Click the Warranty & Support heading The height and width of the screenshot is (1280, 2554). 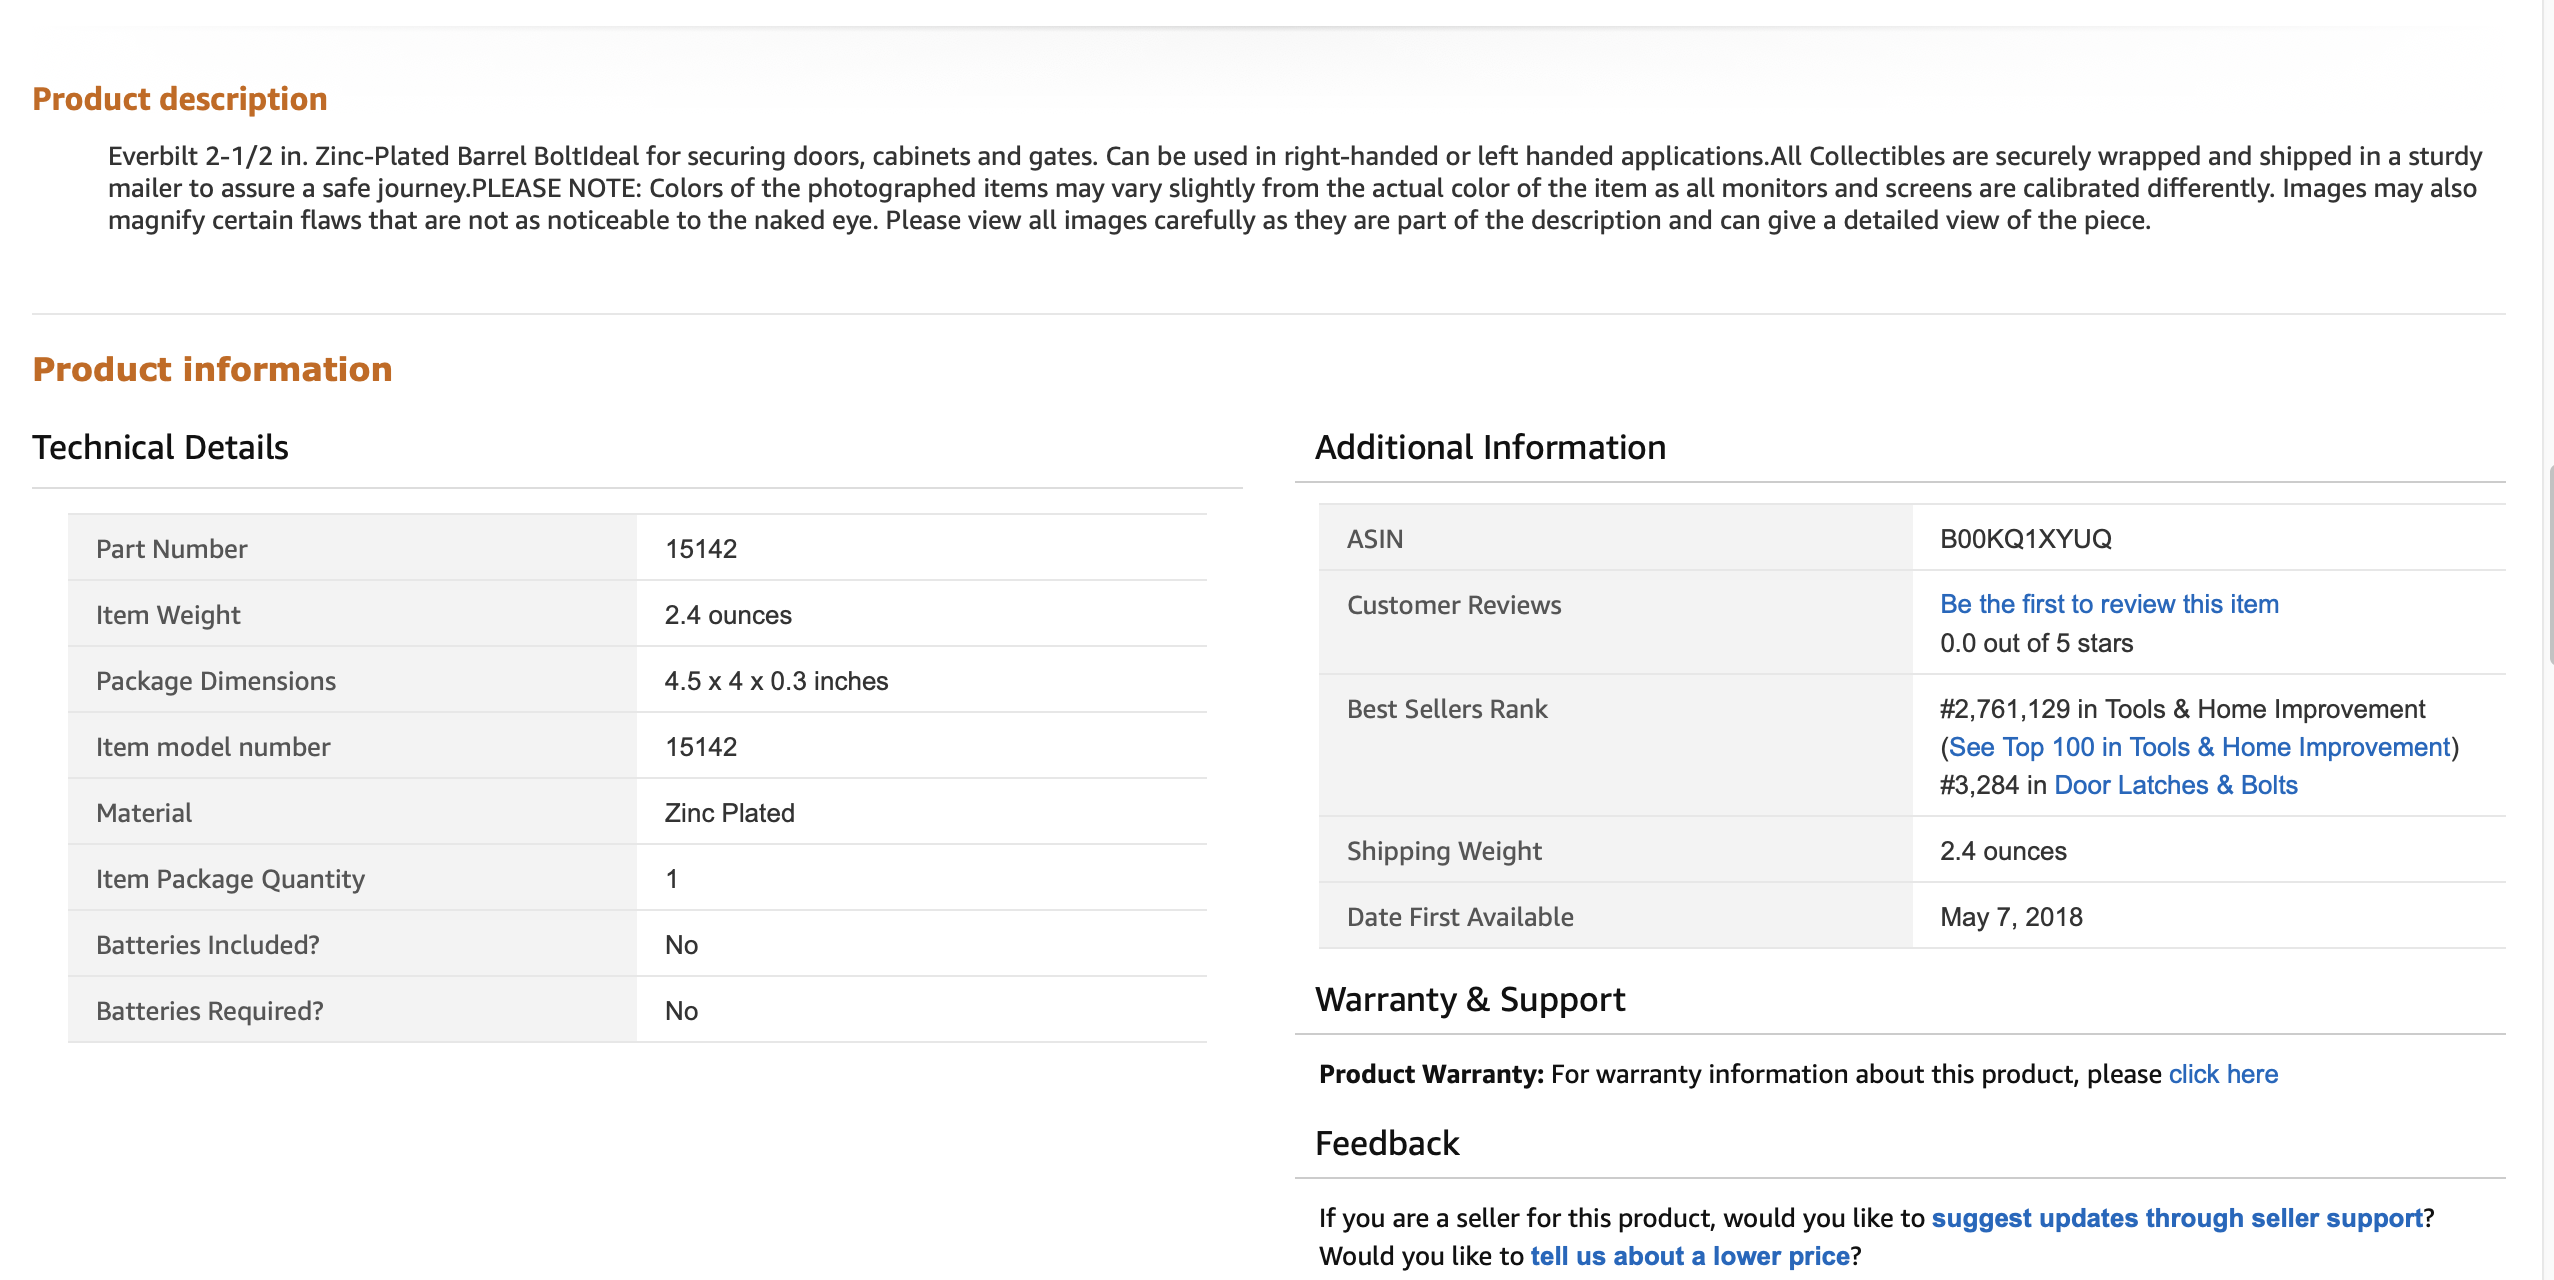(1469, 999)
